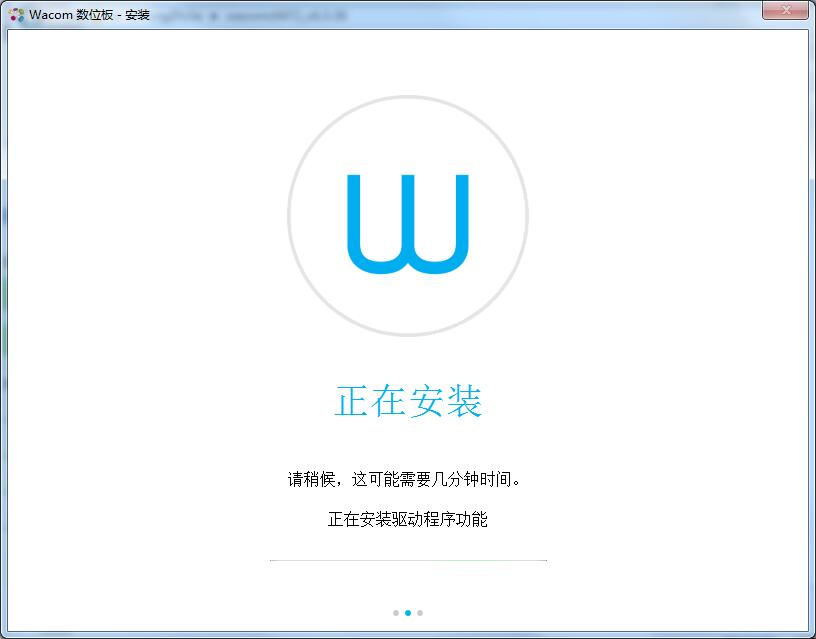Close the Wacom installer window
This screenshot has height=639, width=816.
coord(786,10)
